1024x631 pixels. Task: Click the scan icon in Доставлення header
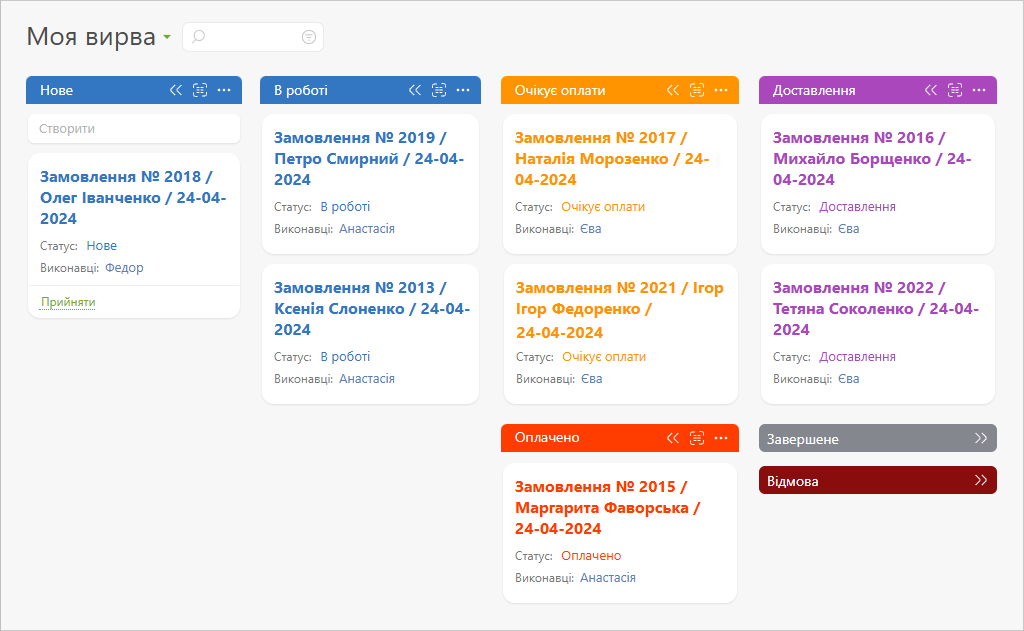[955, 90]
